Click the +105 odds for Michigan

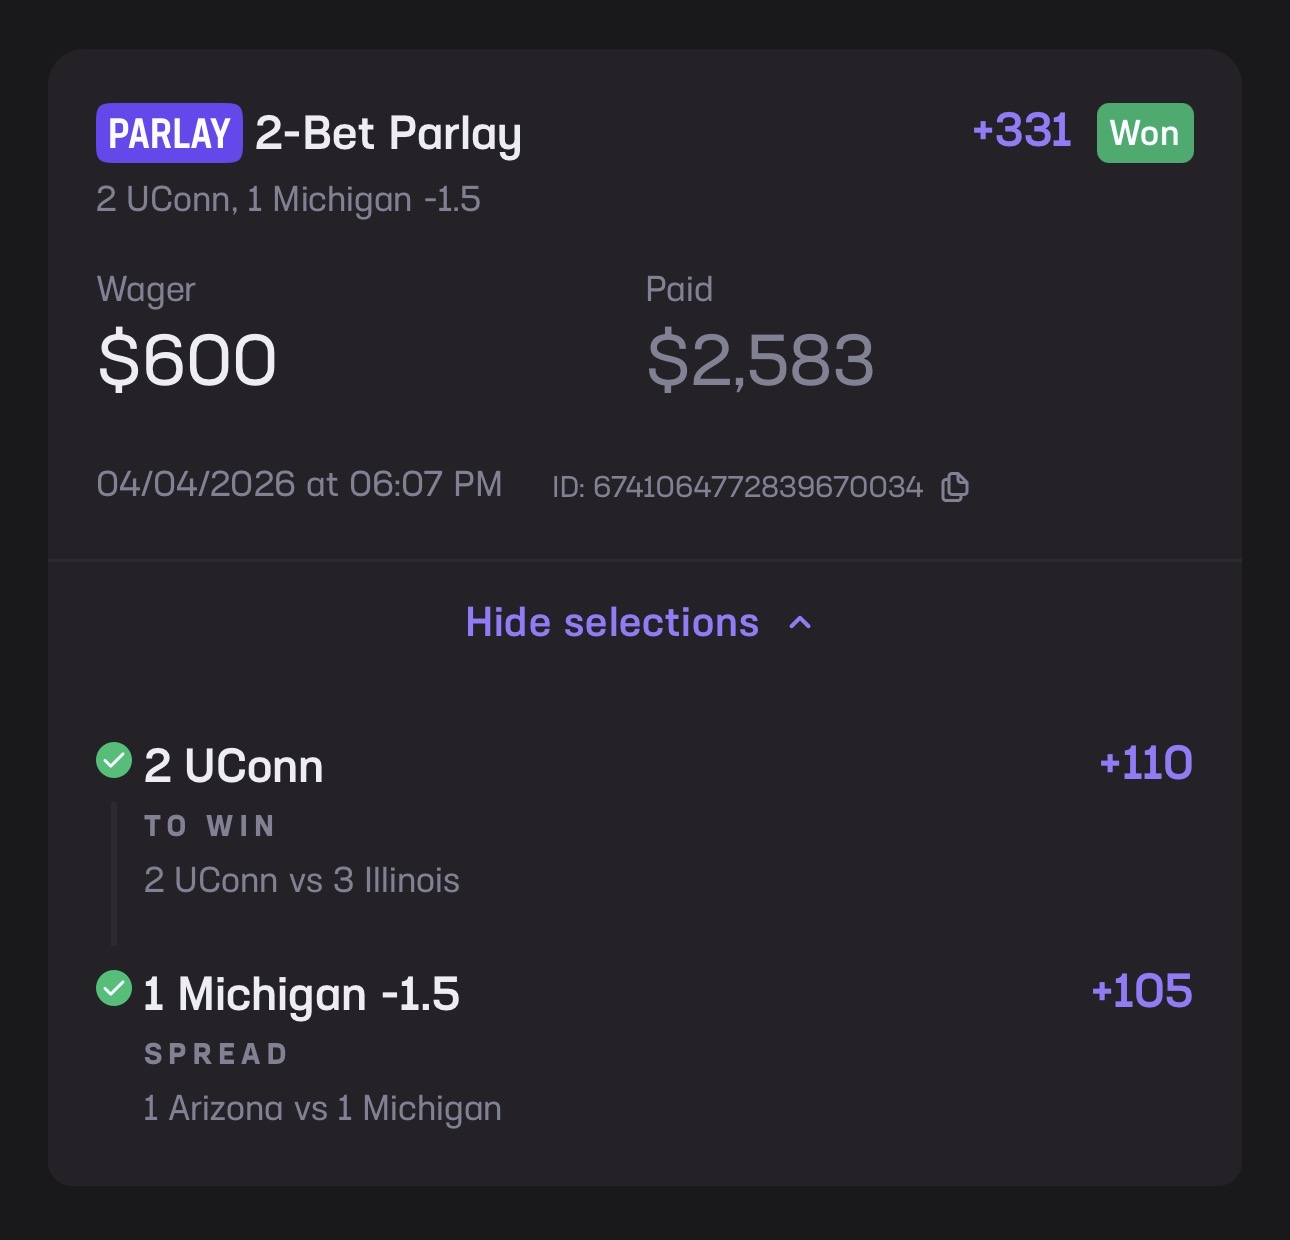tap(1141, 991)
